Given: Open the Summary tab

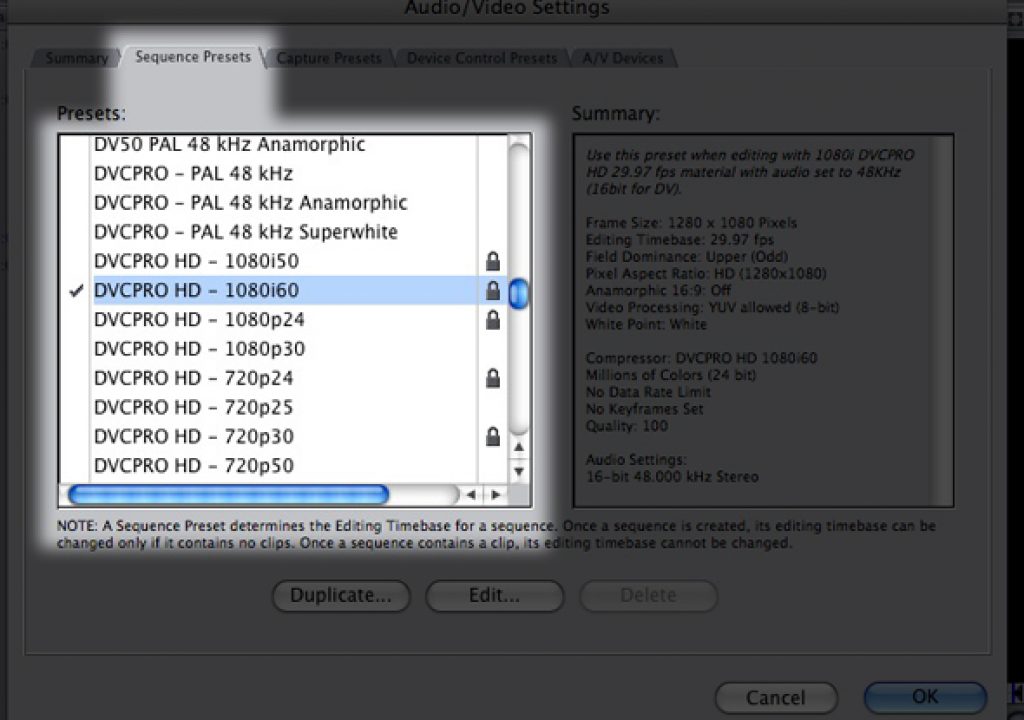Looking at the screenshot, I should point(76,58).
